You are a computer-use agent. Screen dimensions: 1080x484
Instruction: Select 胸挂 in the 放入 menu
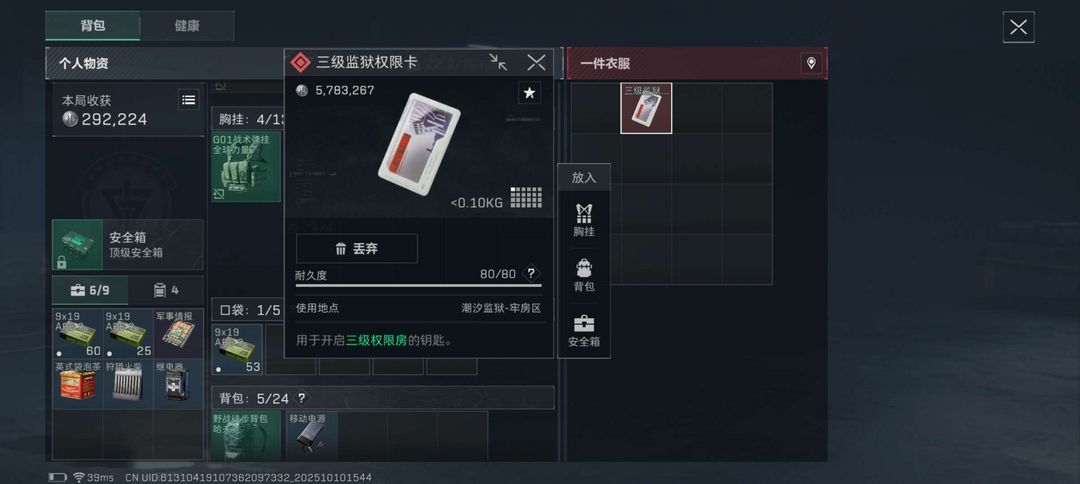click(x=583, y=220)
